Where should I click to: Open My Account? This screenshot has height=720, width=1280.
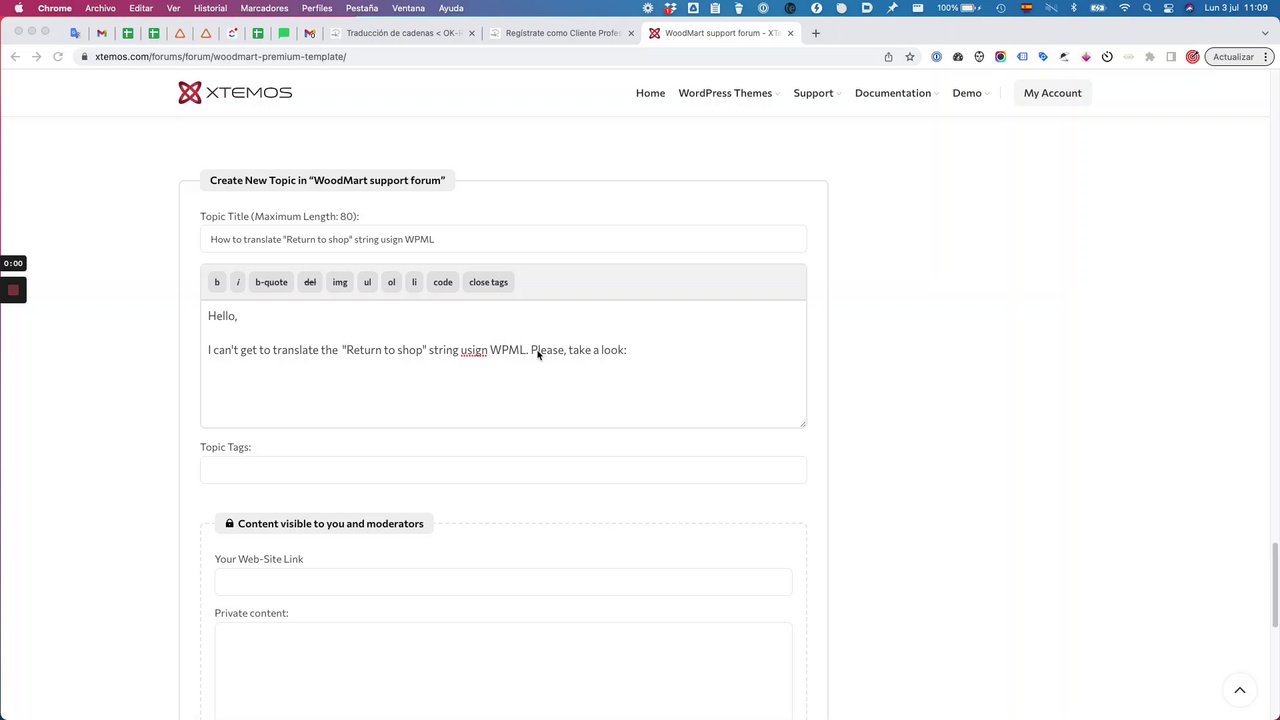(1052, 93)
